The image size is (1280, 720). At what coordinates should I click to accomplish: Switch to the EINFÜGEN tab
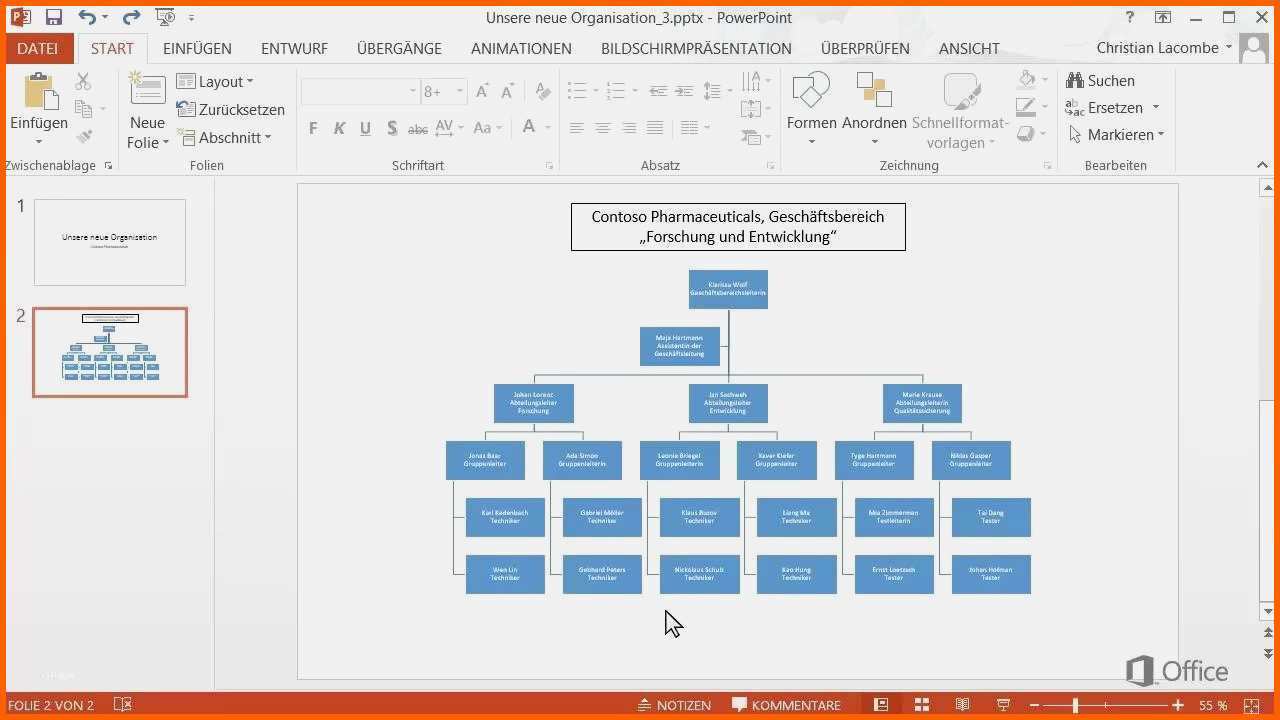click(x=197, y=48)
